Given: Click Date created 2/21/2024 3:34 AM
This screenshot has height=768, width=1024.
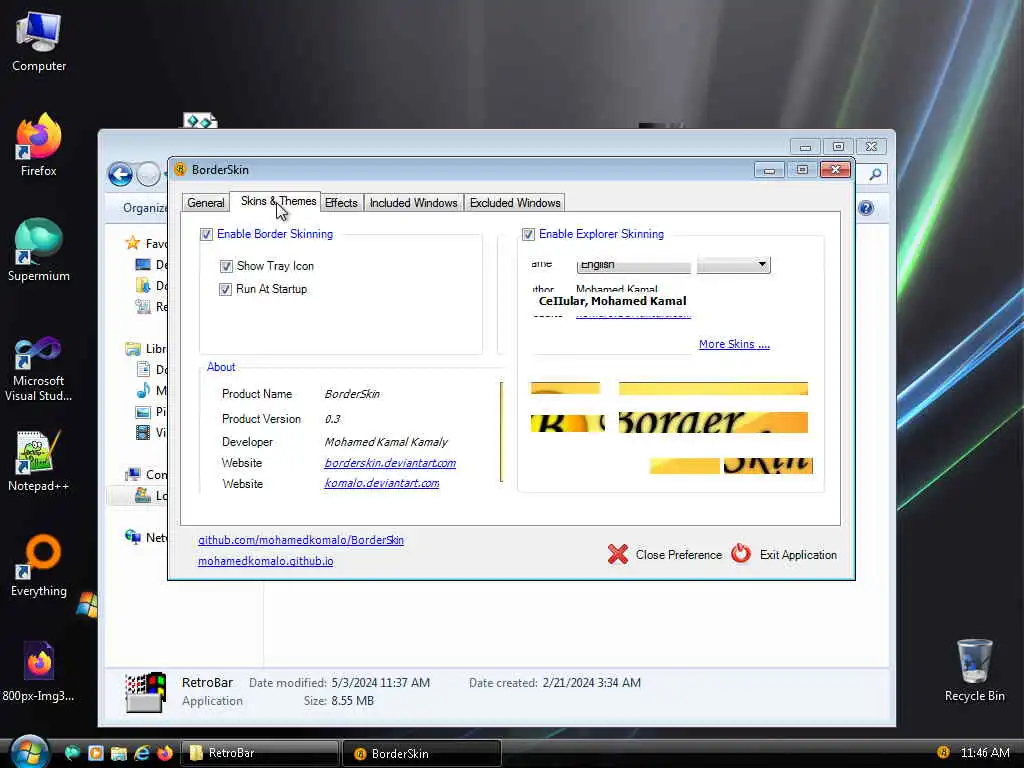Looking at the screenshot, I should 554,682.
